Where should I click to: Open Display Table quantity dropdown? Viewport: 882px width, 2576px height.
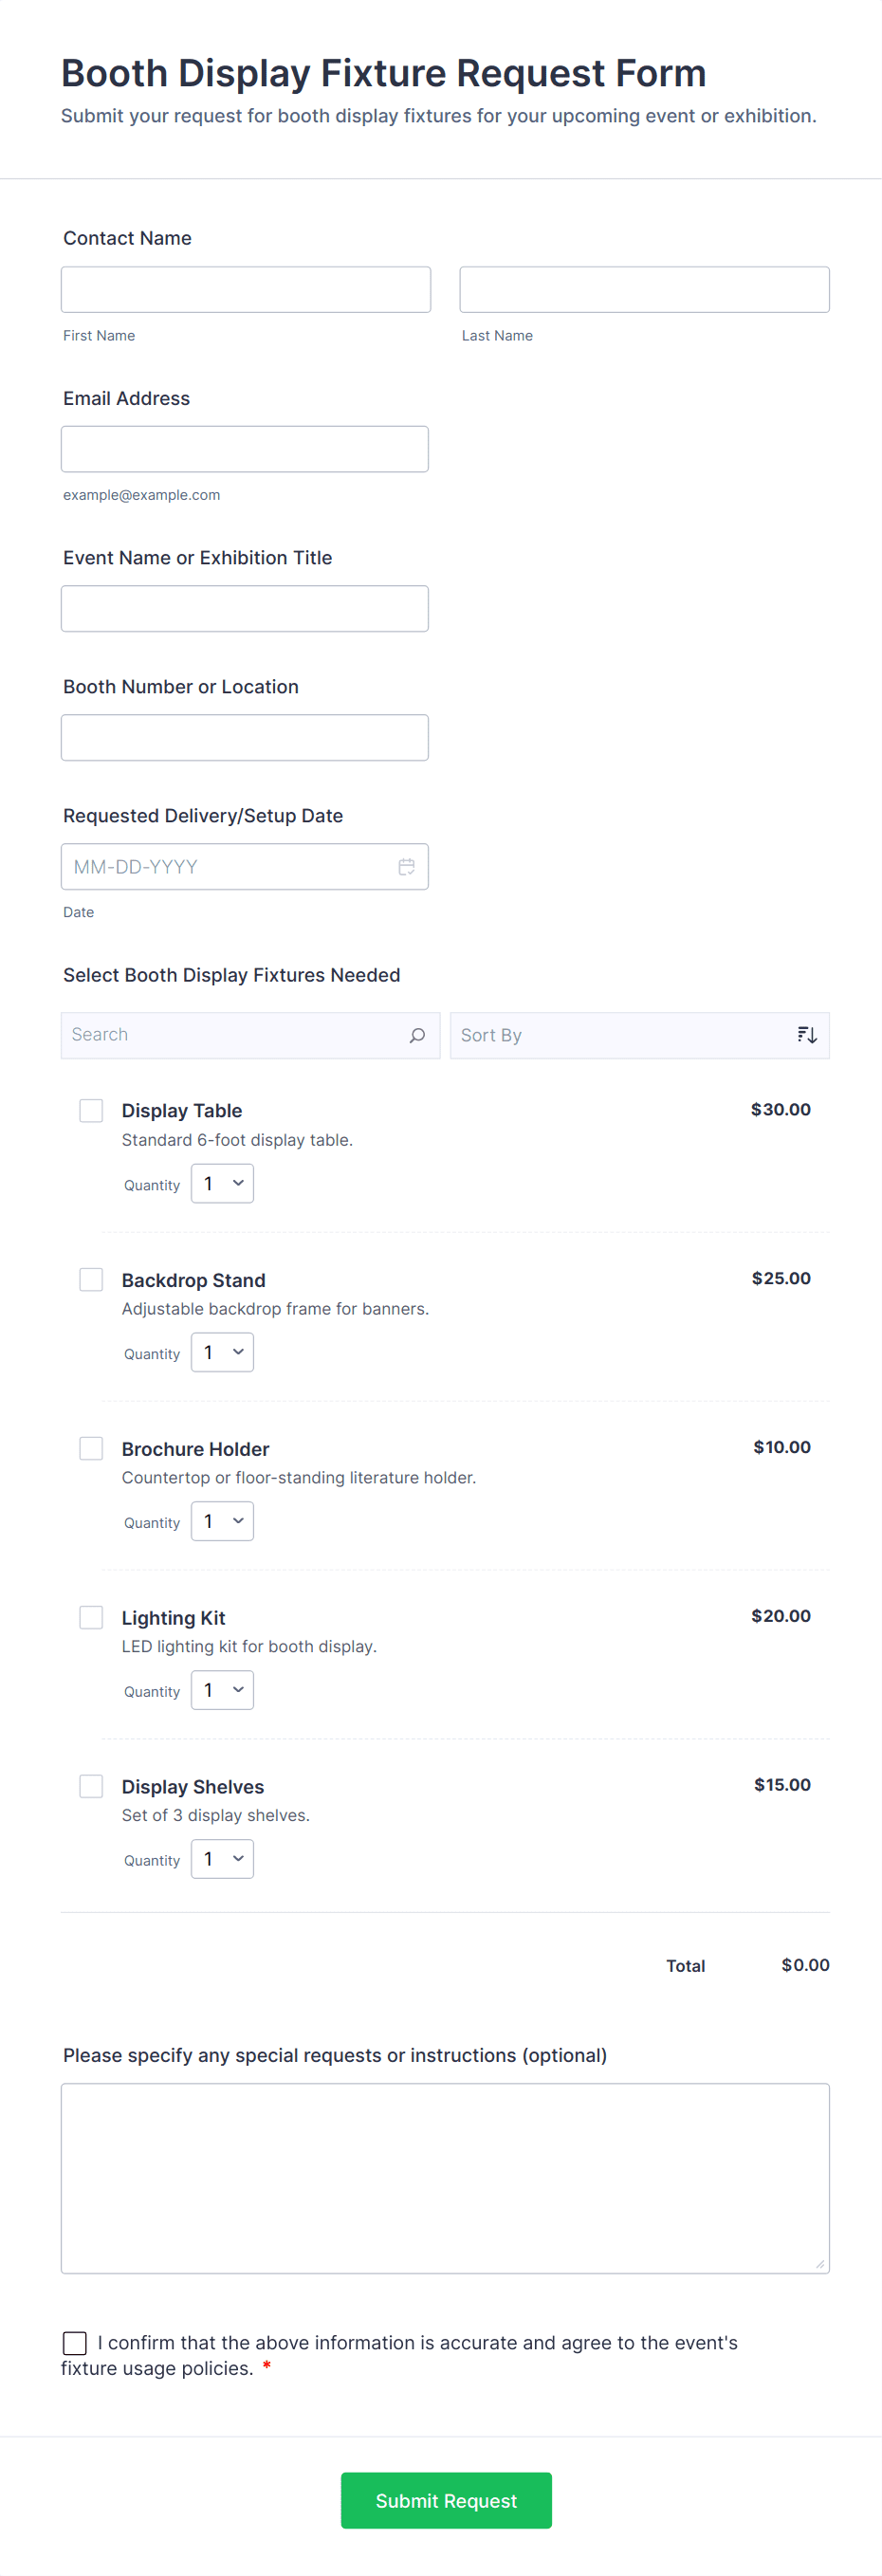coord(222,1184)
